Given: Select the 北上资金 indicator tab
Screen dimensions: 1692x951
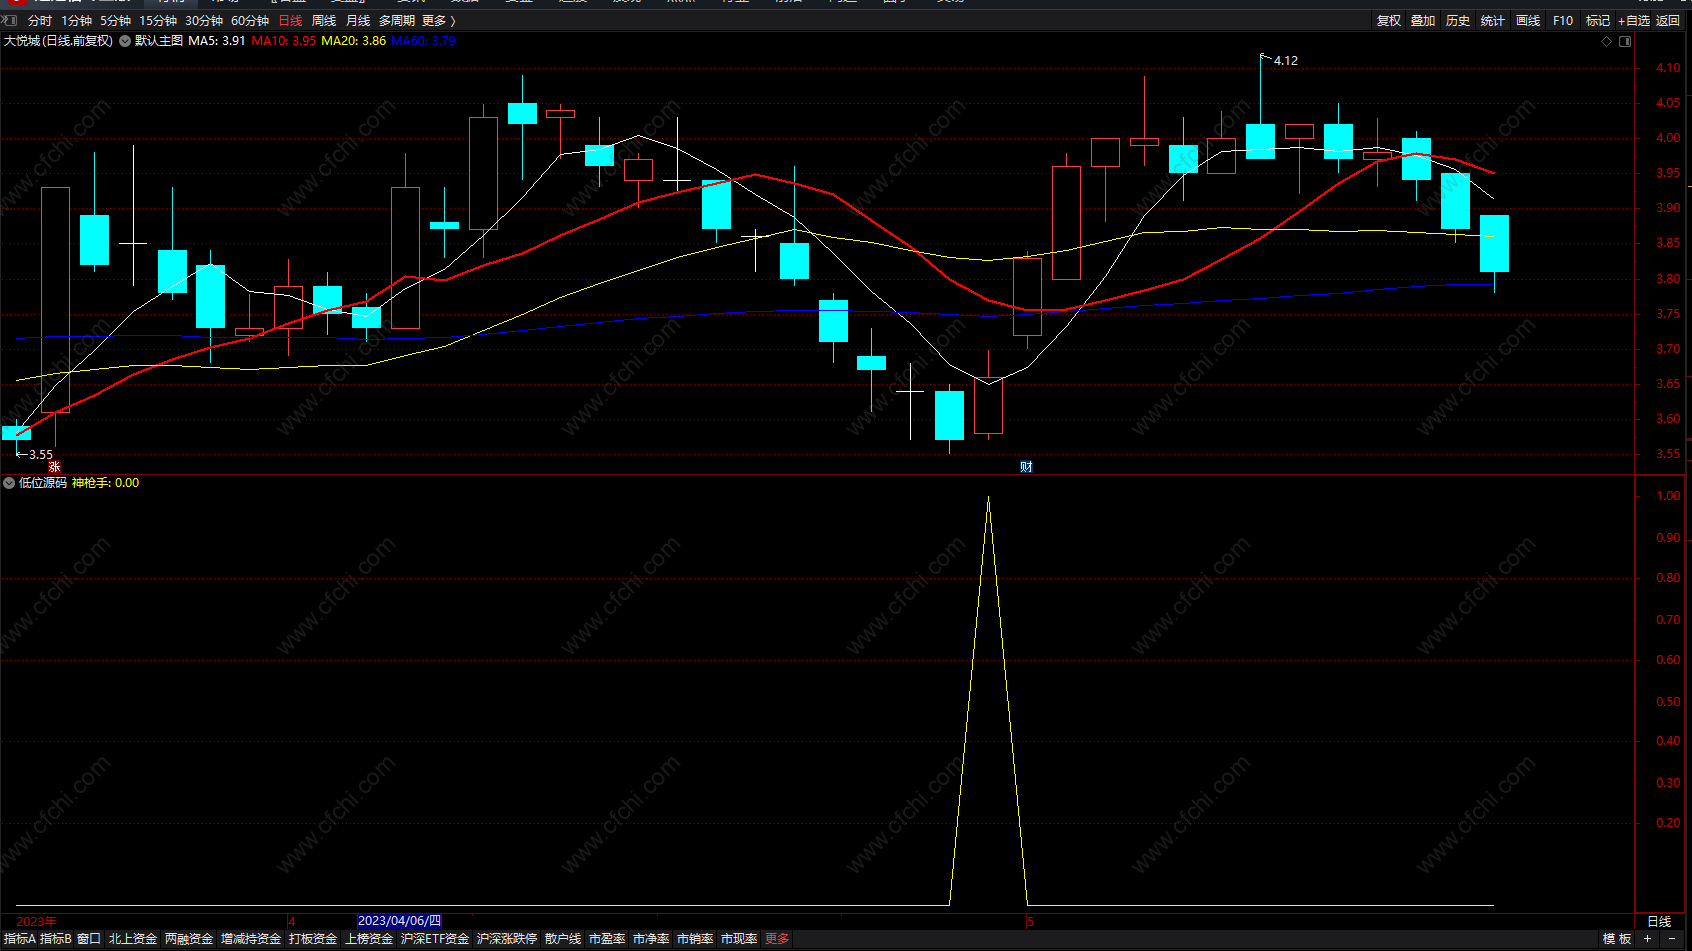Looking at the screenshot, I should 133,938.
